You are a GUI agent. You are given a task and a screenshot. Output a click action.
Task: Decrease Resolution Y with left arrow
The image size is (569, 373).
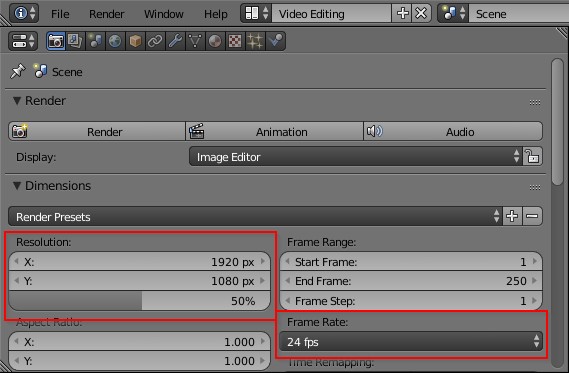pos(16,280)
